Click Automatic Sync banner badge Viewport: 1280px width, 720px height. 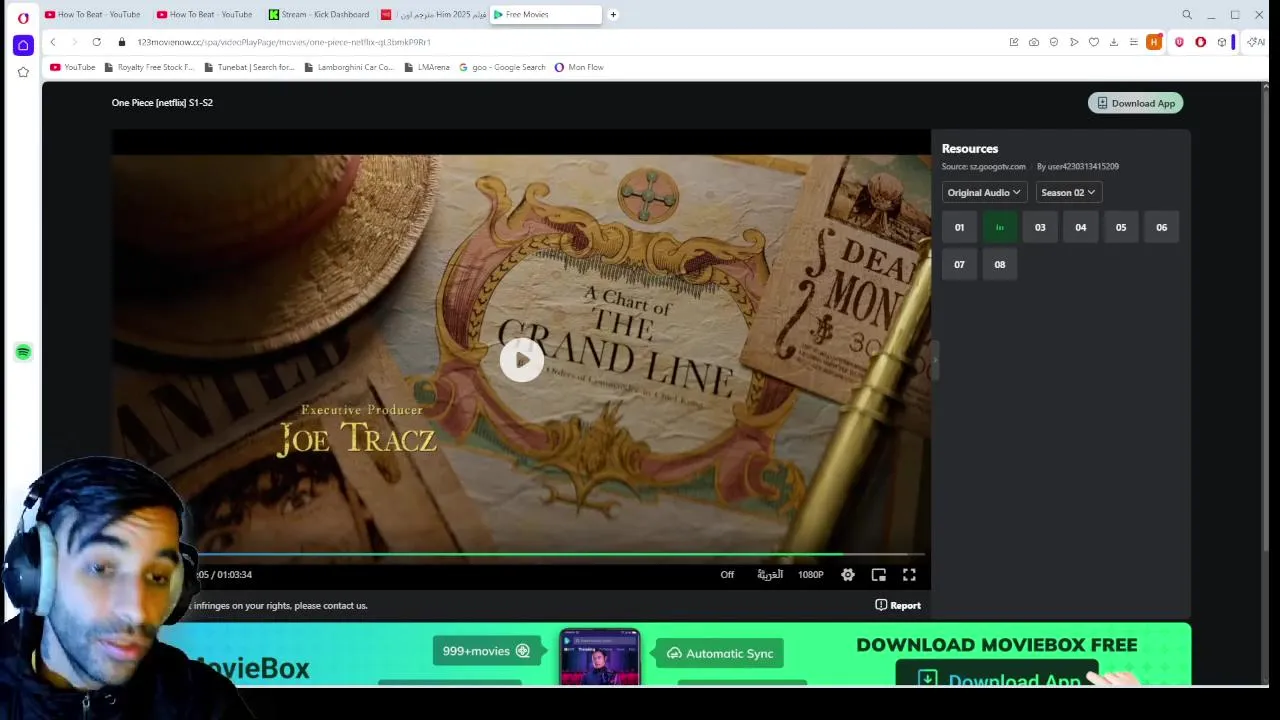coord(719,653)
